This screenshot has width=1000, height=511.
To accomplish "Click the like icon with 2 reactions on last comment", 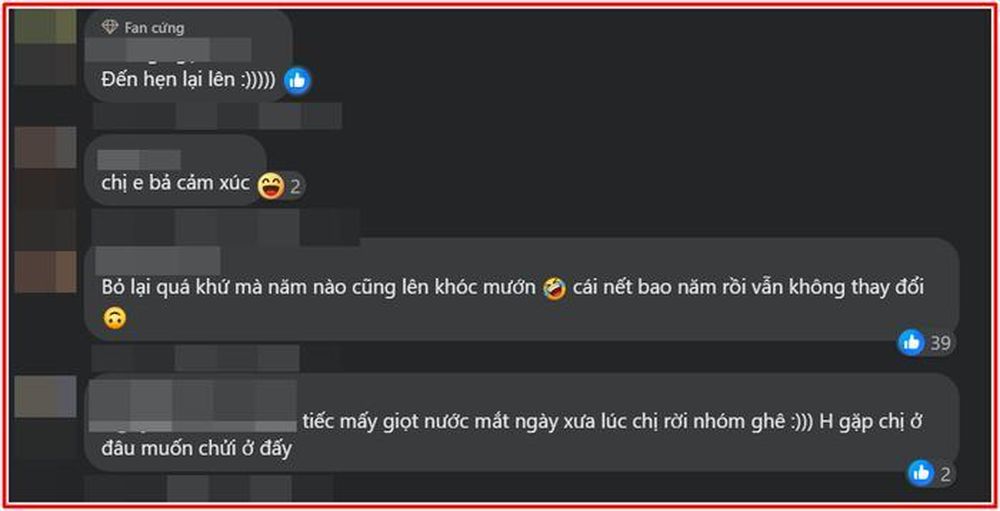I will coord(920,473).
